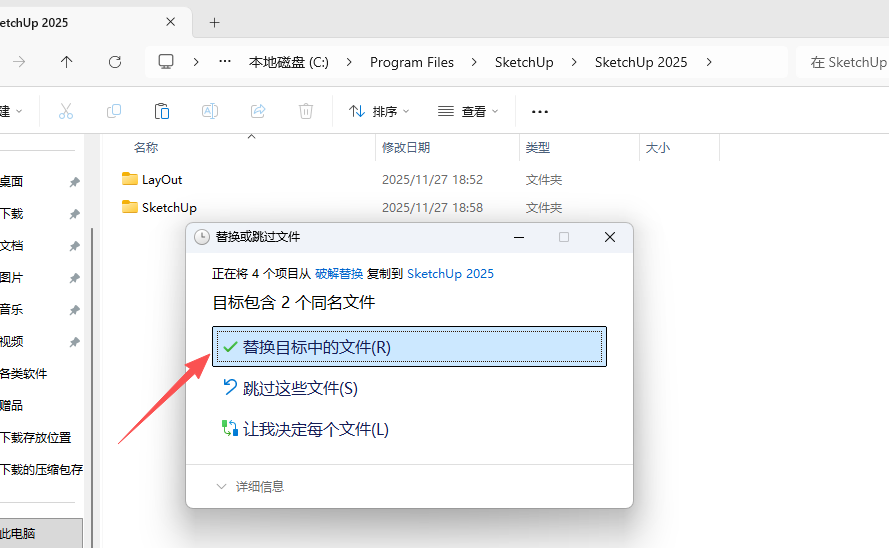Close the 替换或跳过文件 dialog
Viewport: 889px width, 548px height.
tap(610, 237)
